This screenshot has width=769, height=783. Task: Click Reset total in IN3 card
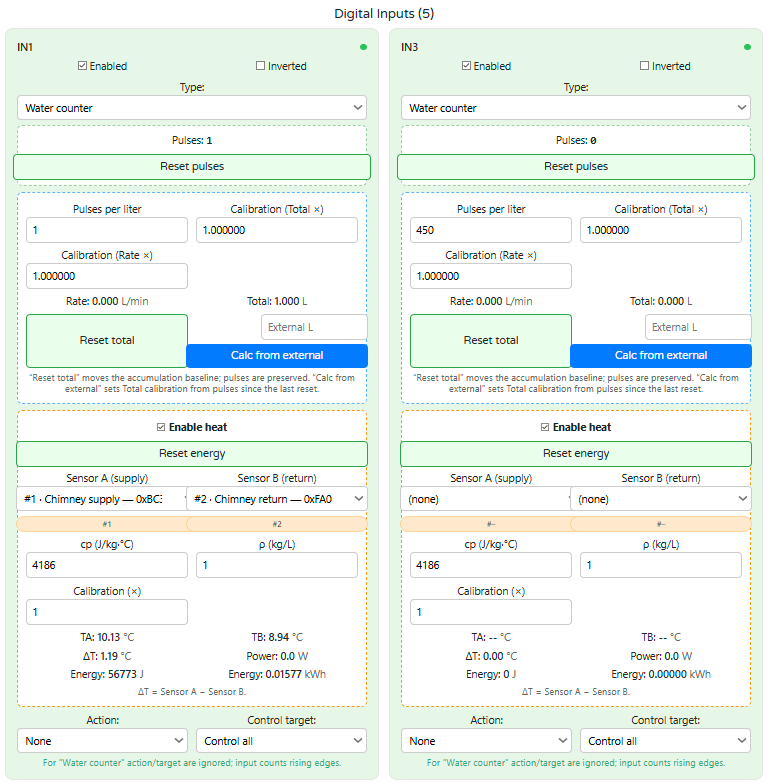491,341
